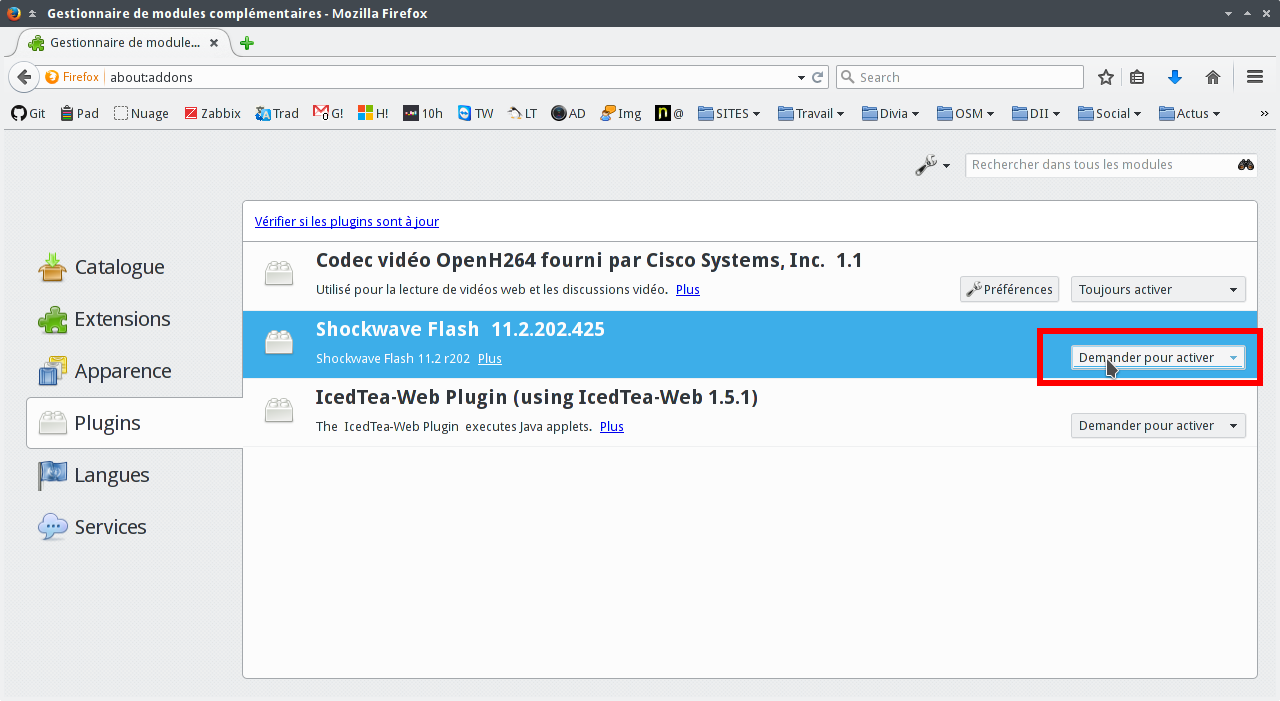Open the wrench tools dropdown for modules
This screenshot has height=701, width=1280.
pos(933,165)
